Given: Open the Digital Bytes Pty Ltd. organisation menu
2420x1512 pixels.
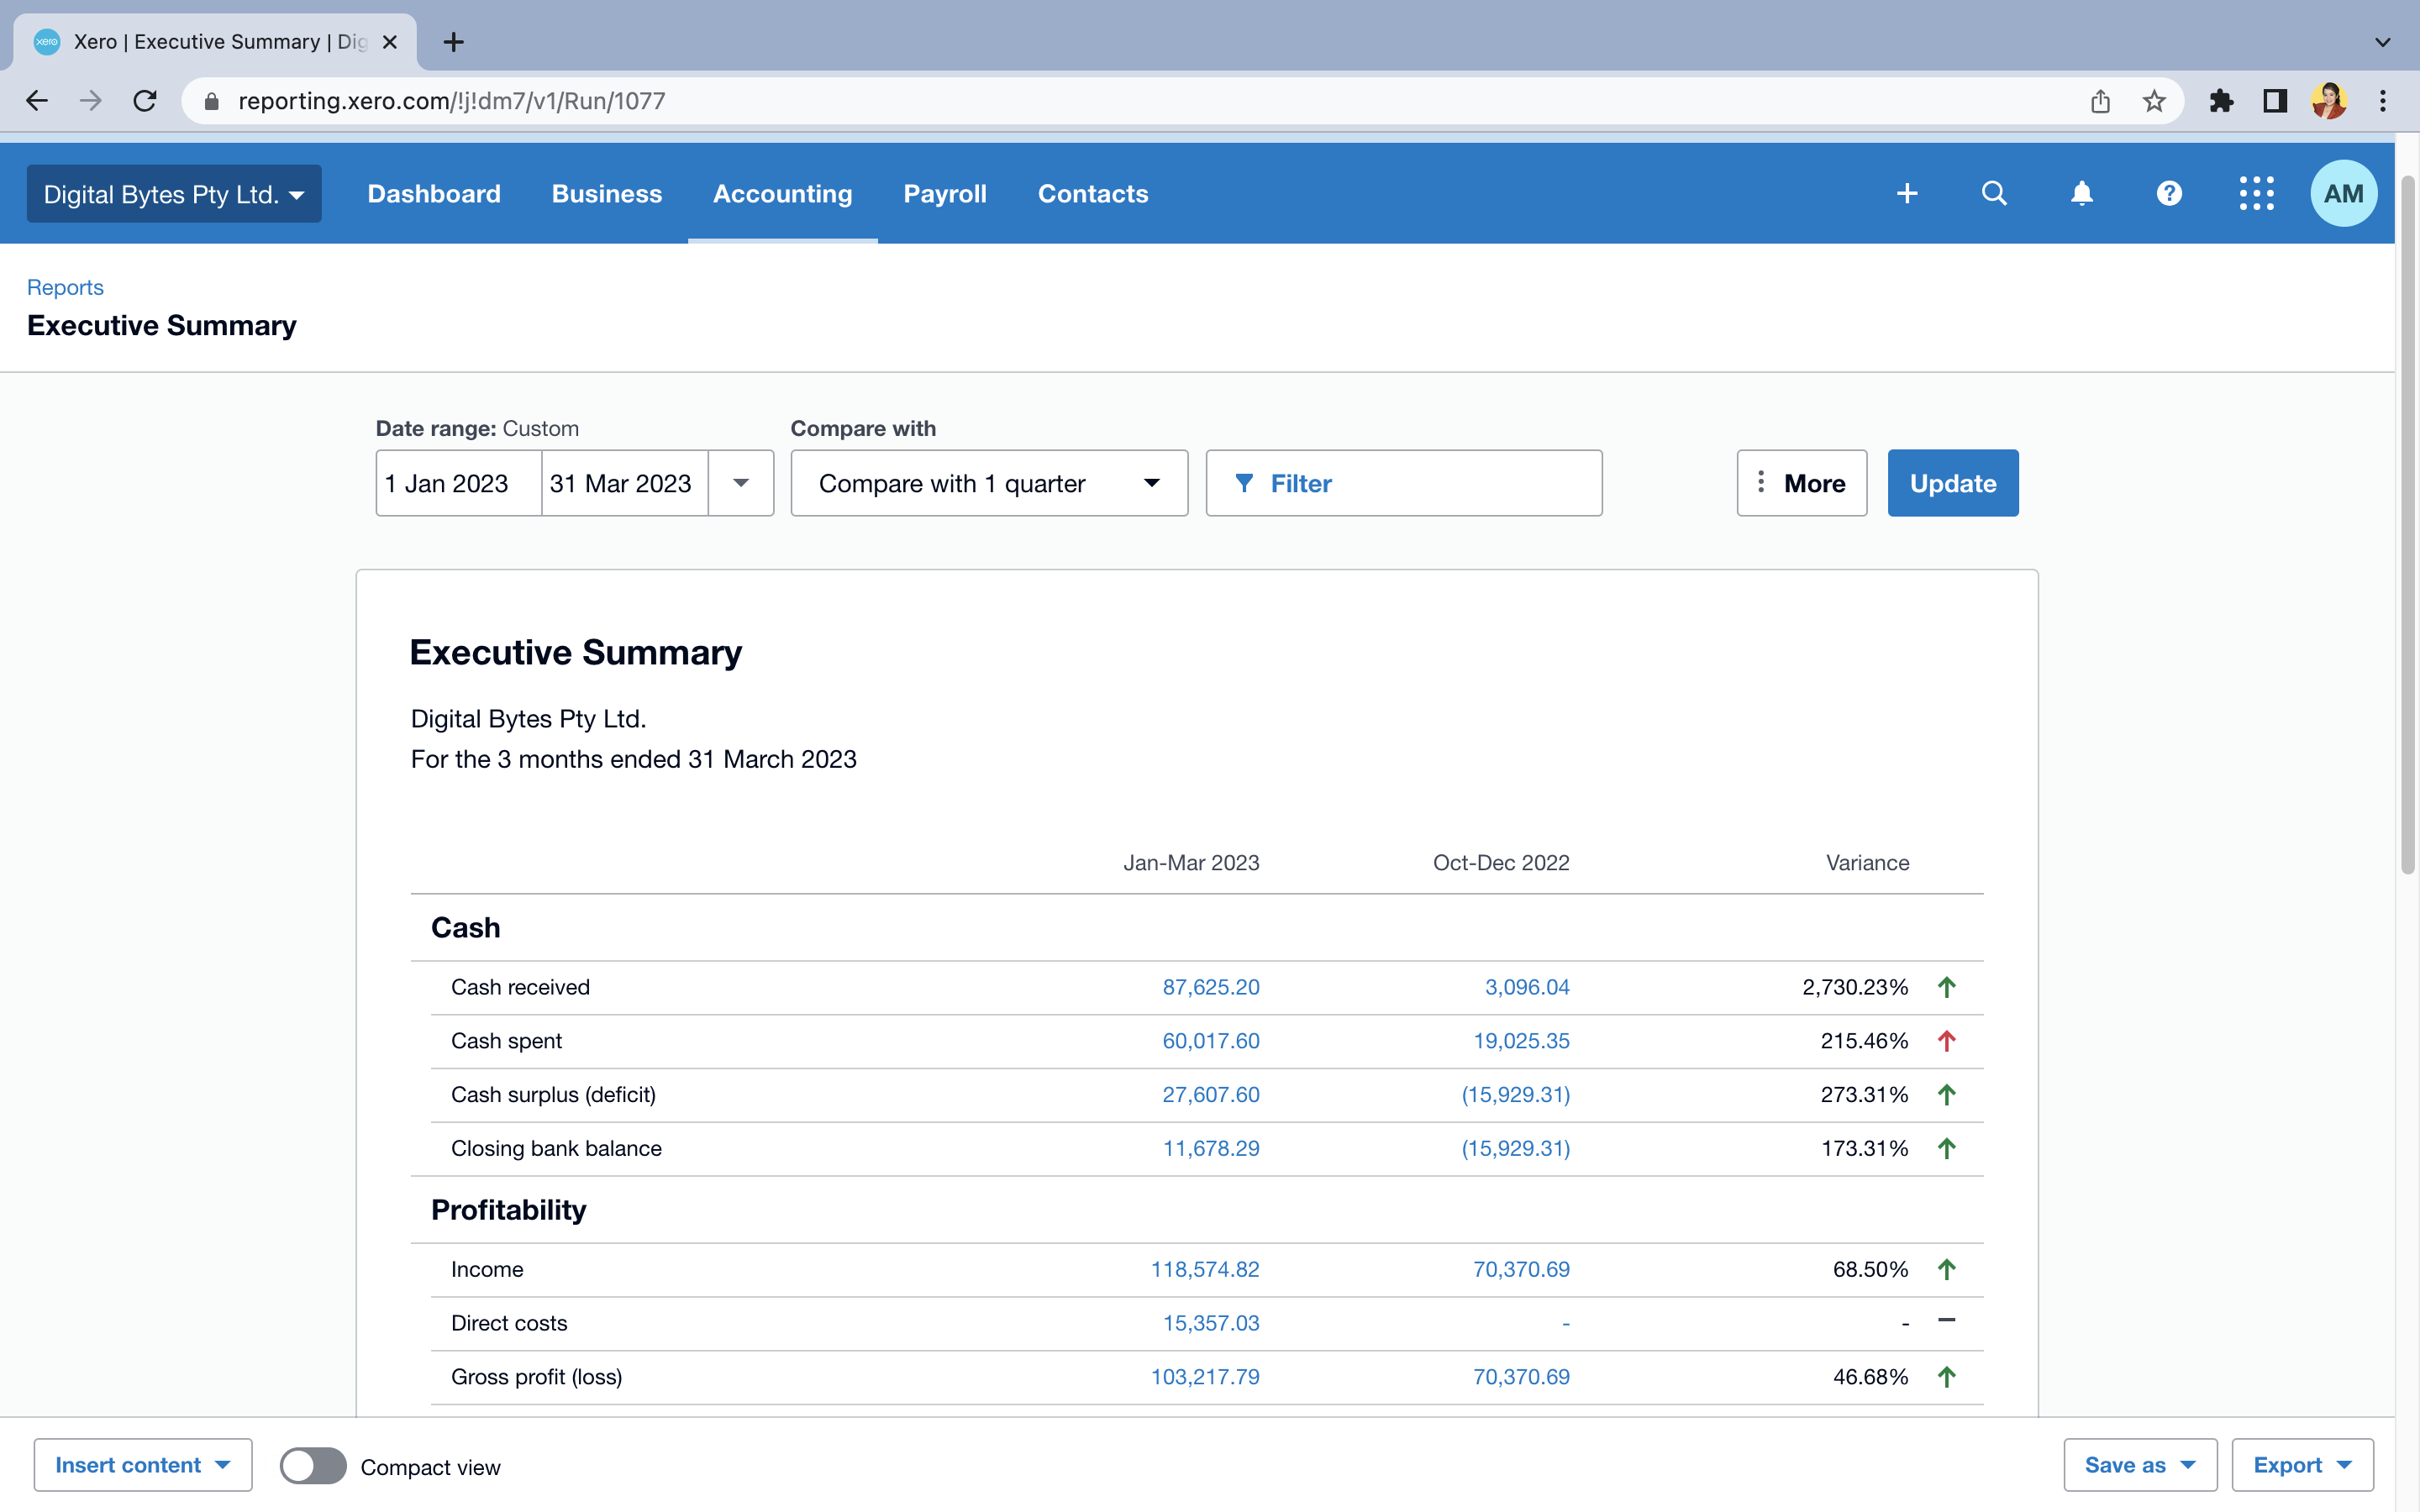Looking at the screenshot, I should 174,194.
